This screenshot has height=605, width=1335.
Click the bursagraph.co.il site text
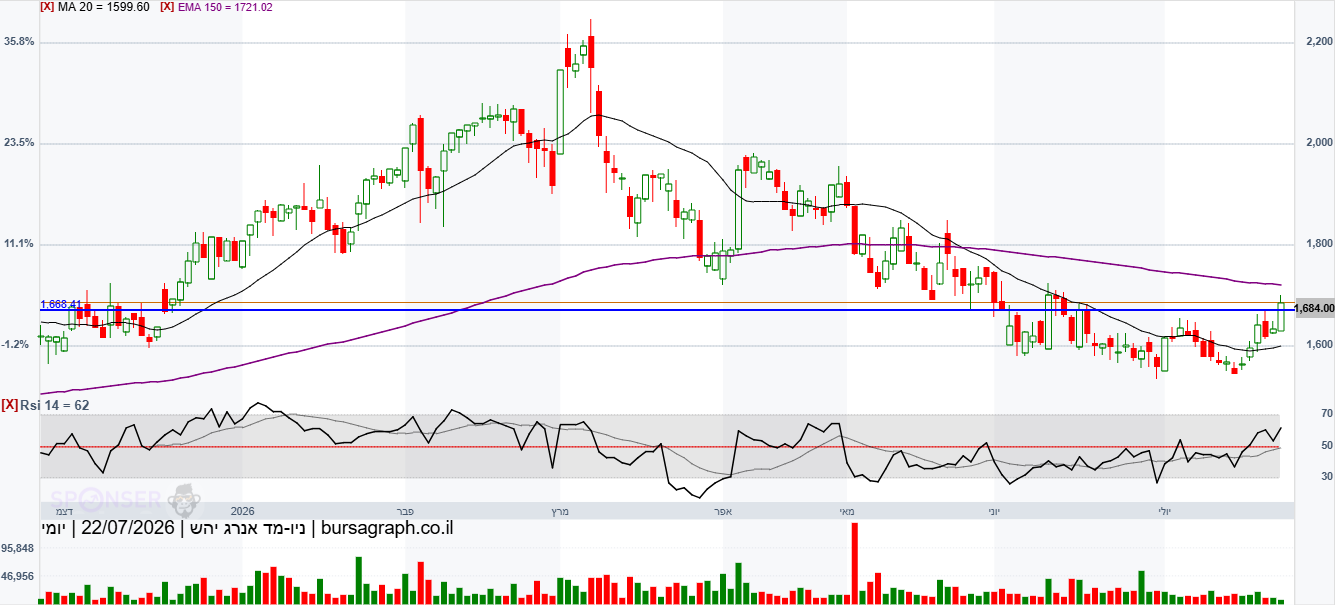(387, 528)
